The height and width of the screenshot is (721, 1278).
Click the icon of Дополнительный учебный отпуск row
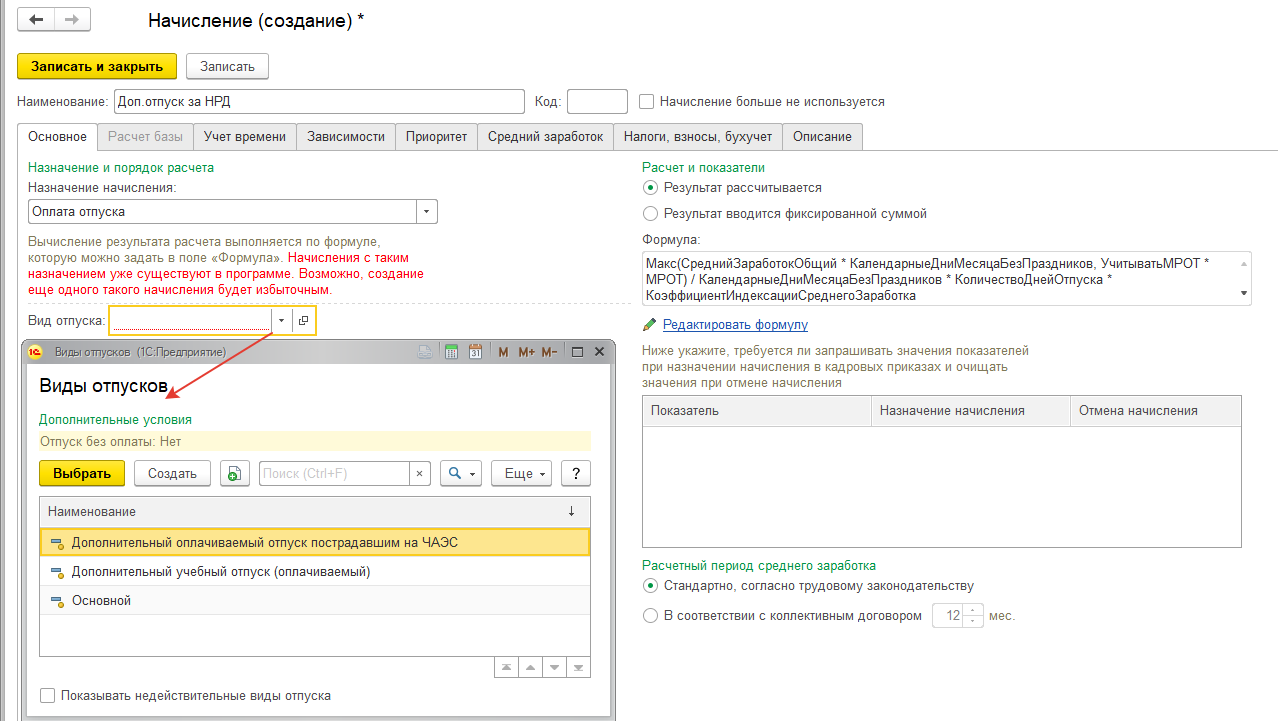pos(57,572)
